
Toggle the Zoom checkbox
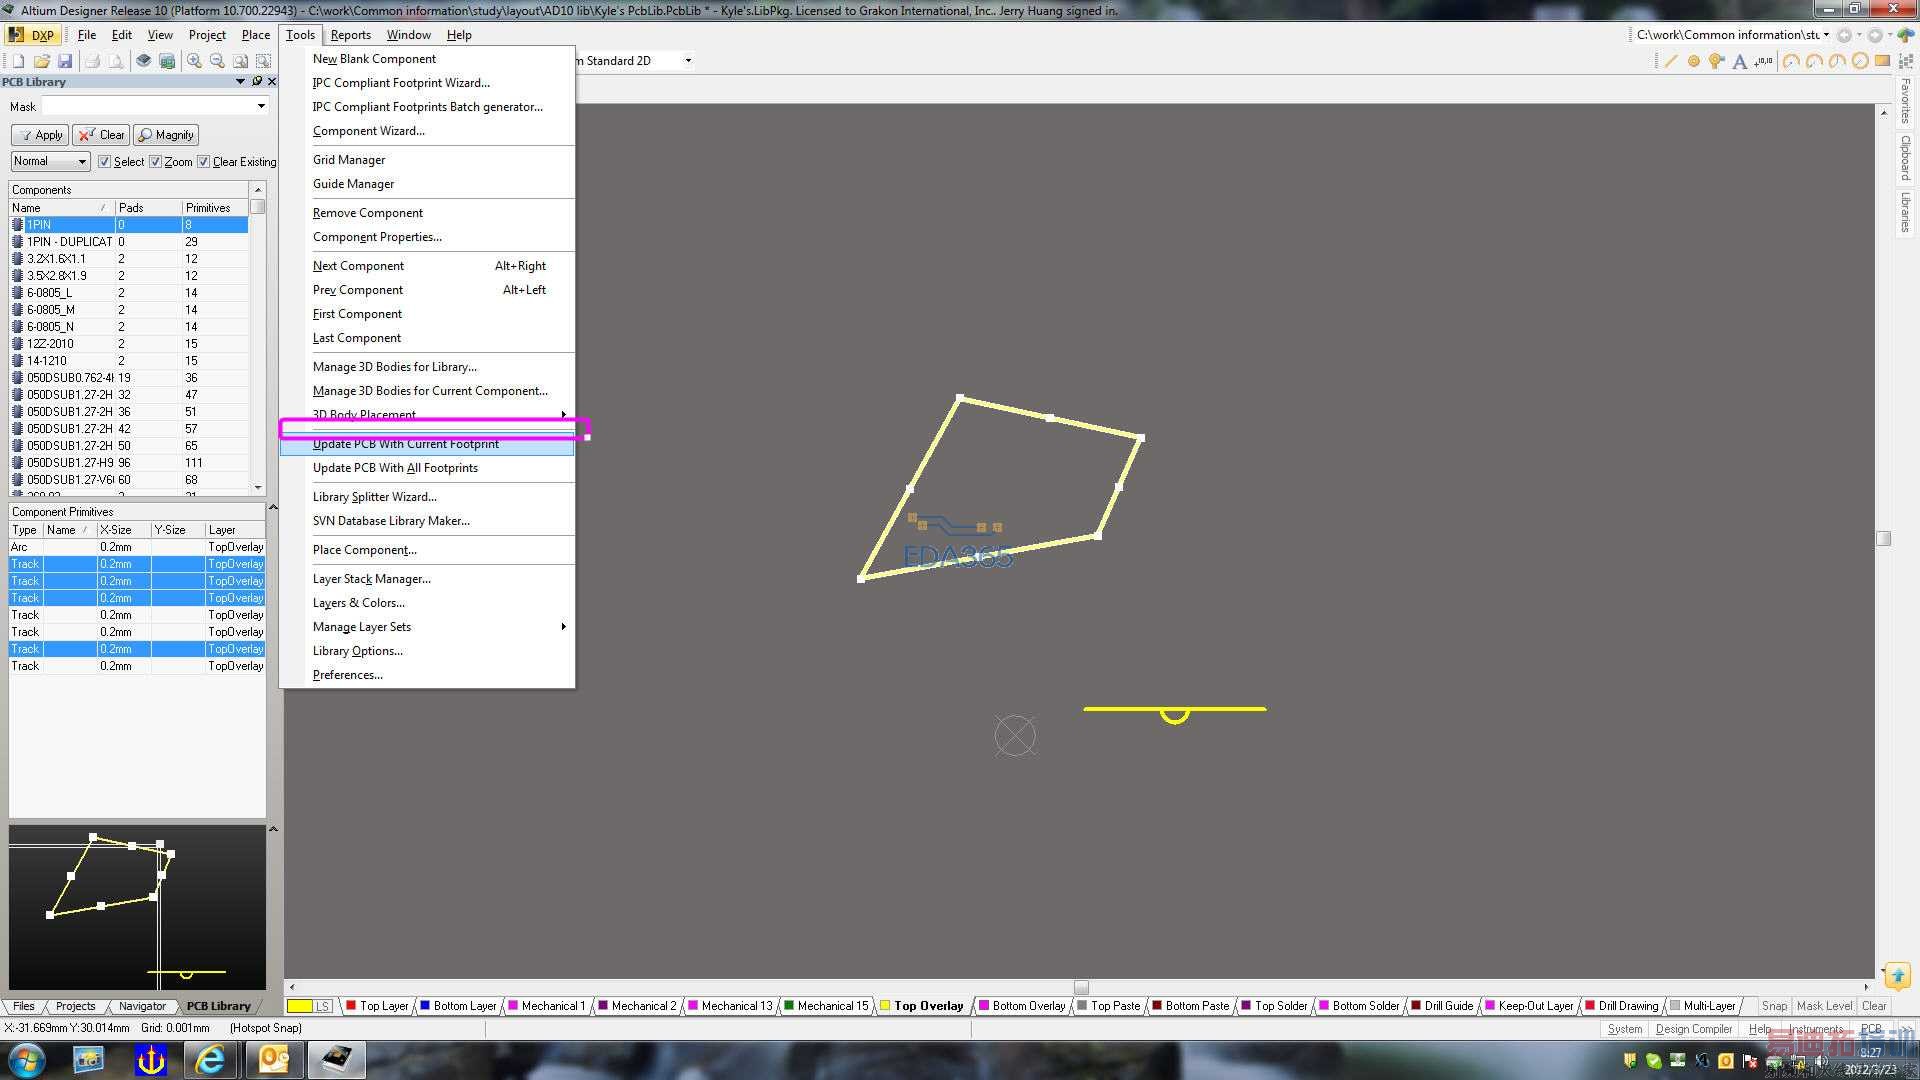[155, 161]
